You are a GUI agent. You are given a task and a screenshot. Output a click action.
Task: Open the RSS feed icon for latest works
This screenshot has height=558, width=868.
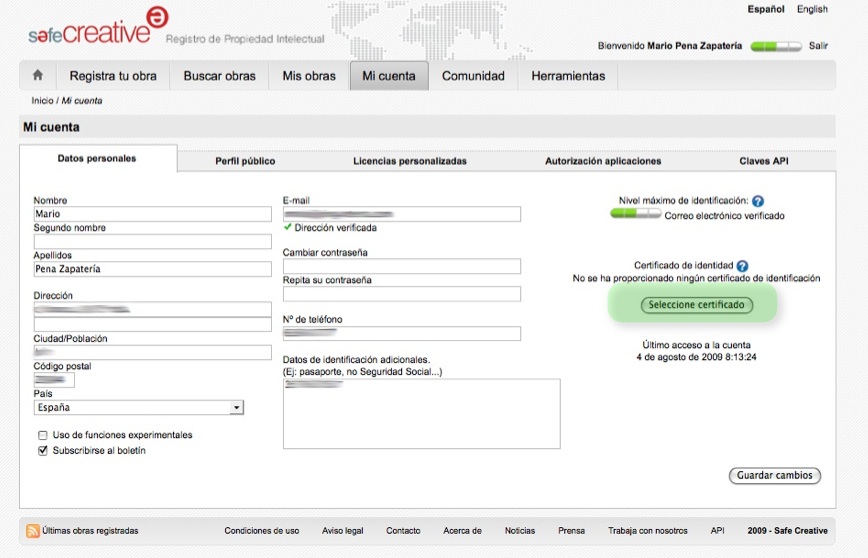(33, 531)
